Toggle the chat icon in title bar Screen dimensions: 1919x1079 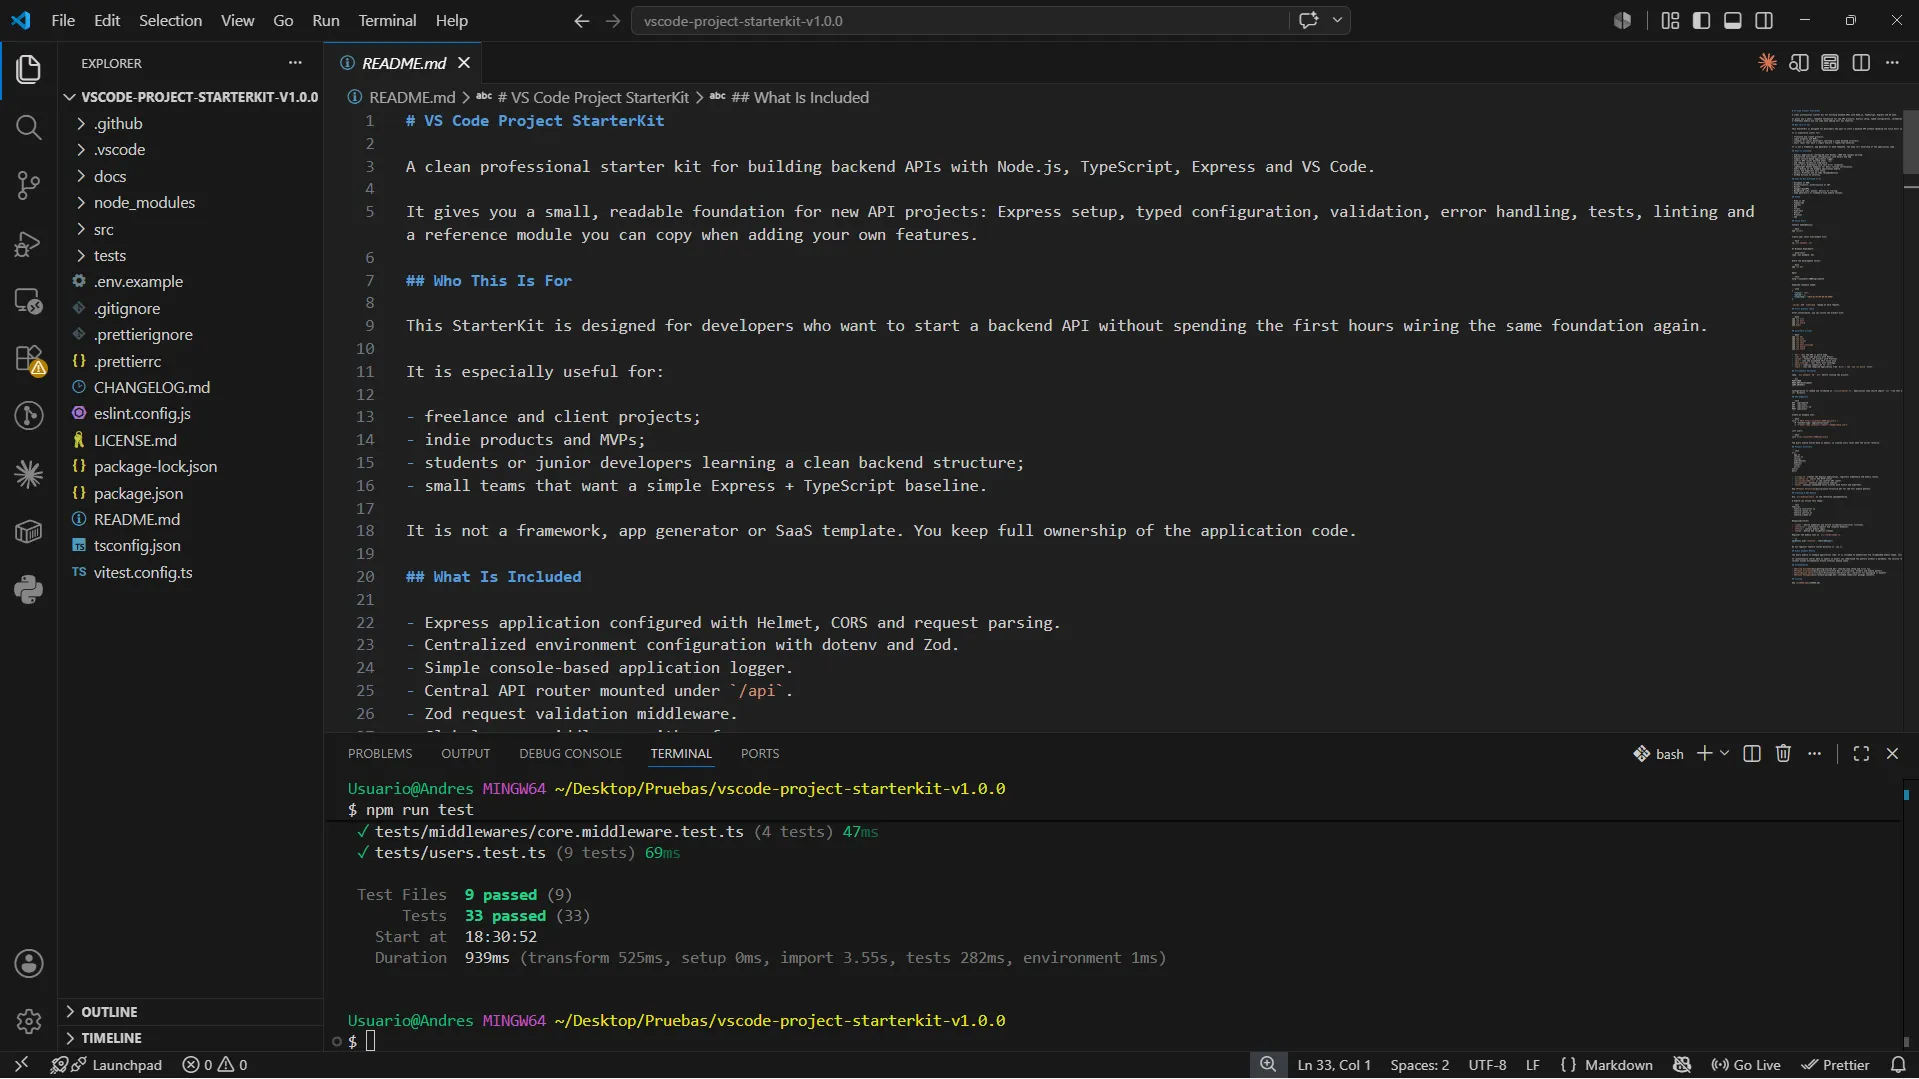[1308, 20]
